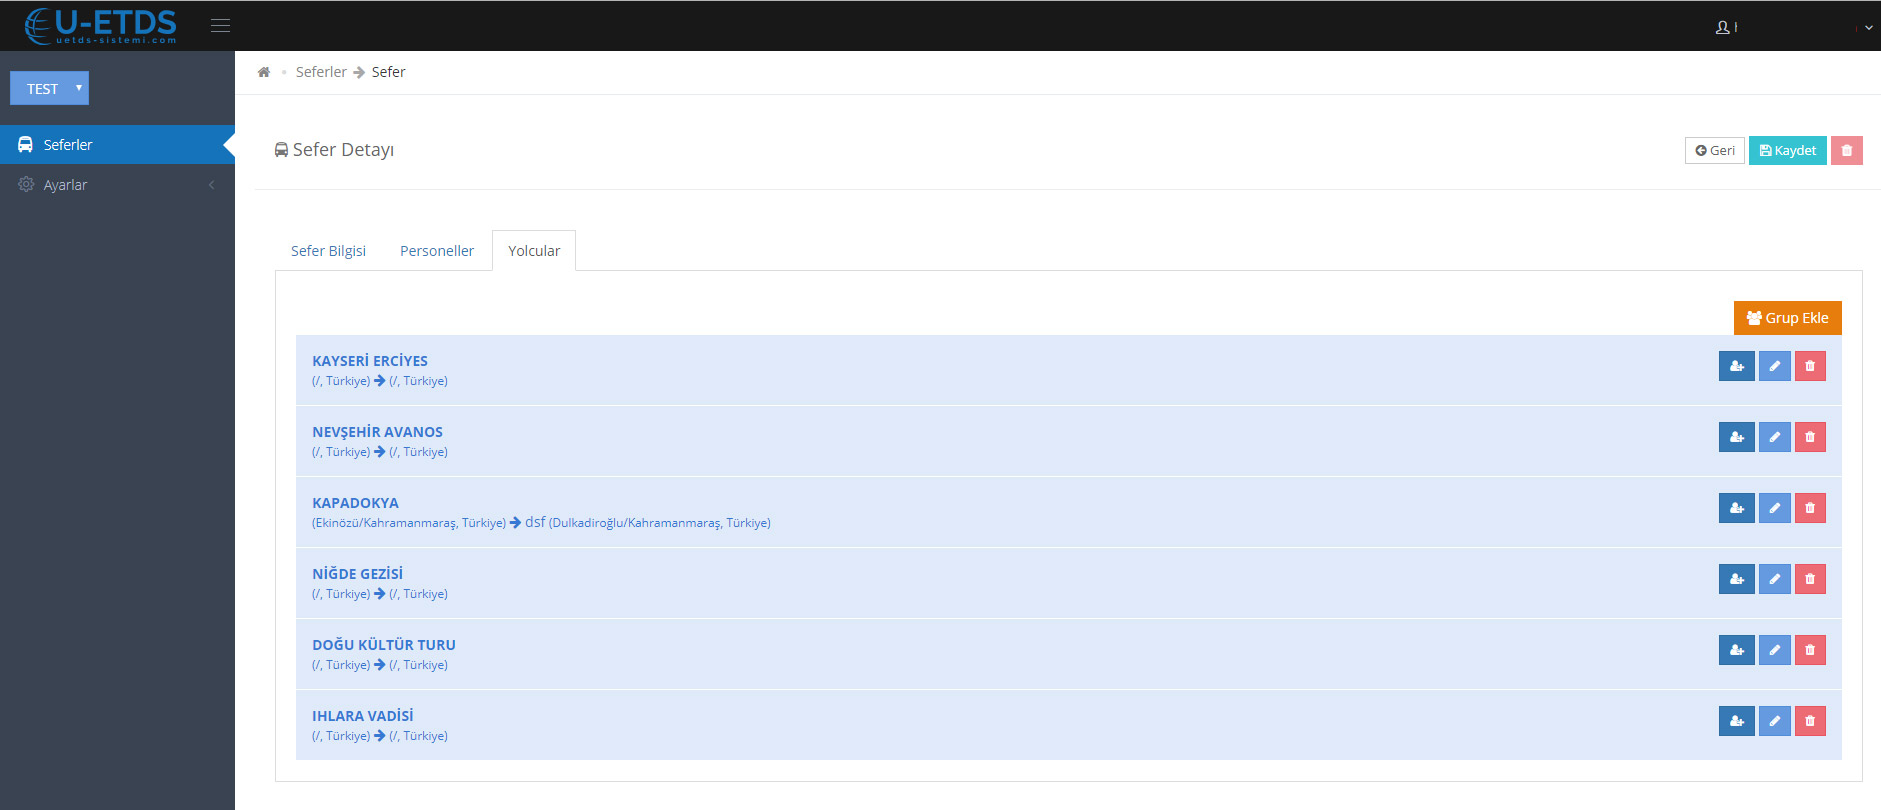The height and width of the screenshot is (810, 1881).
Task: Edit the KAYSERİ ERCİYES group
Action: [x=1774, y=366]
